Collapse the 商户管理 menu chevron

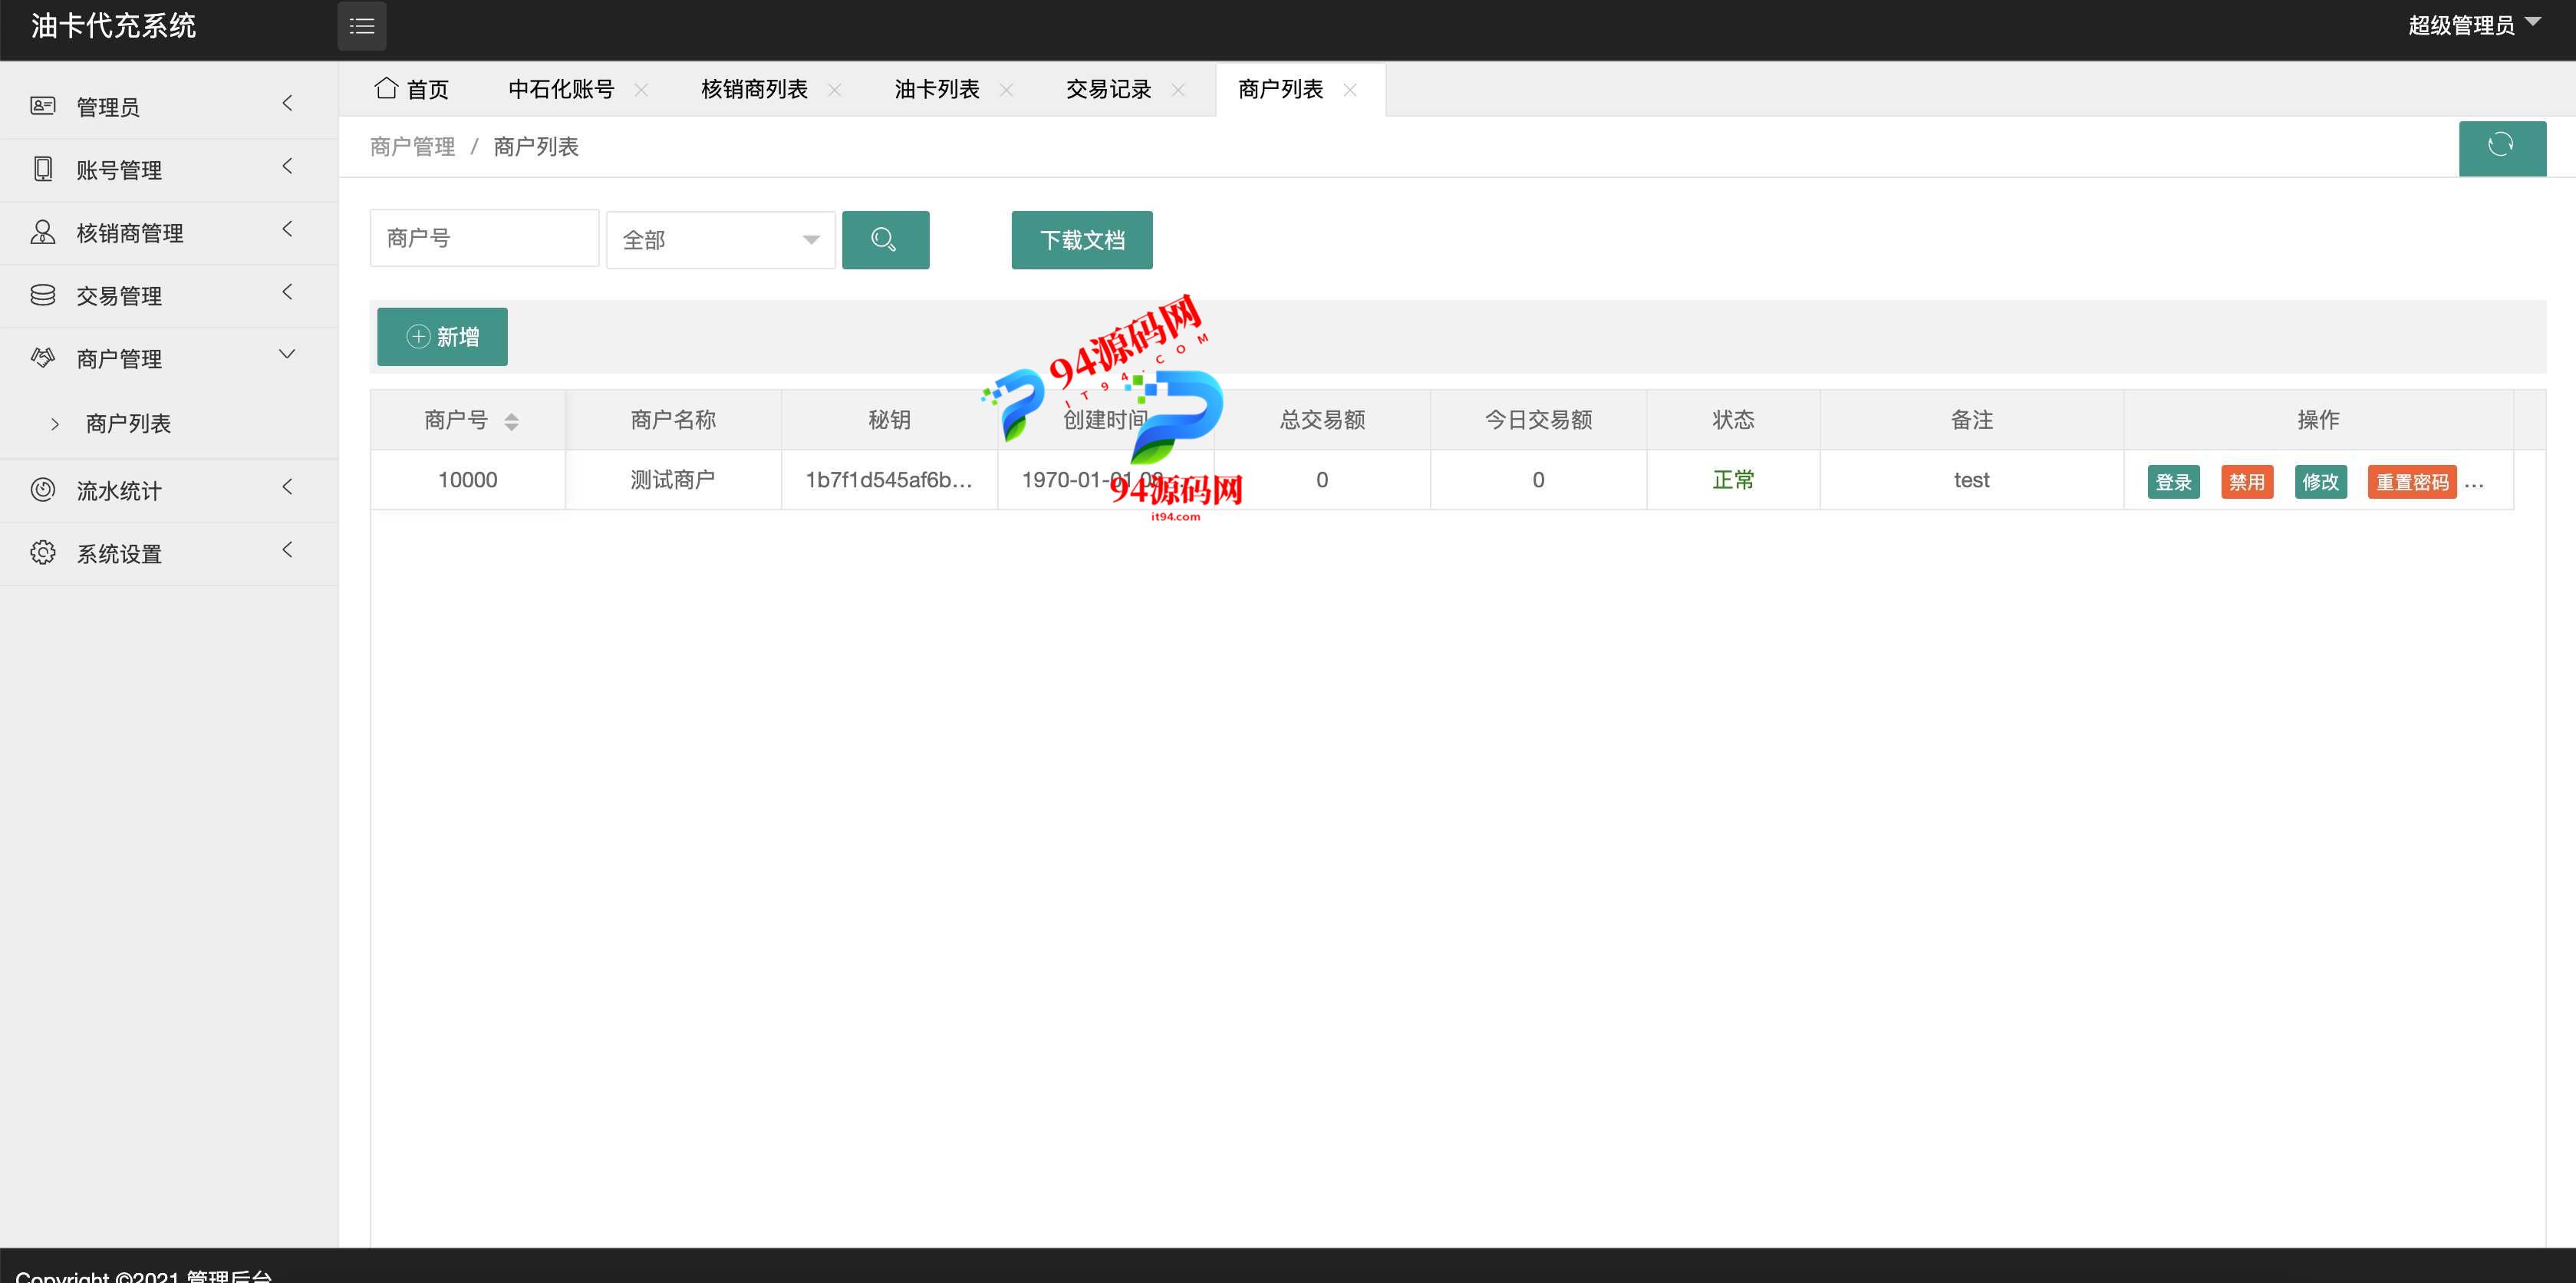pyautogui.click(x=287, y=354)
